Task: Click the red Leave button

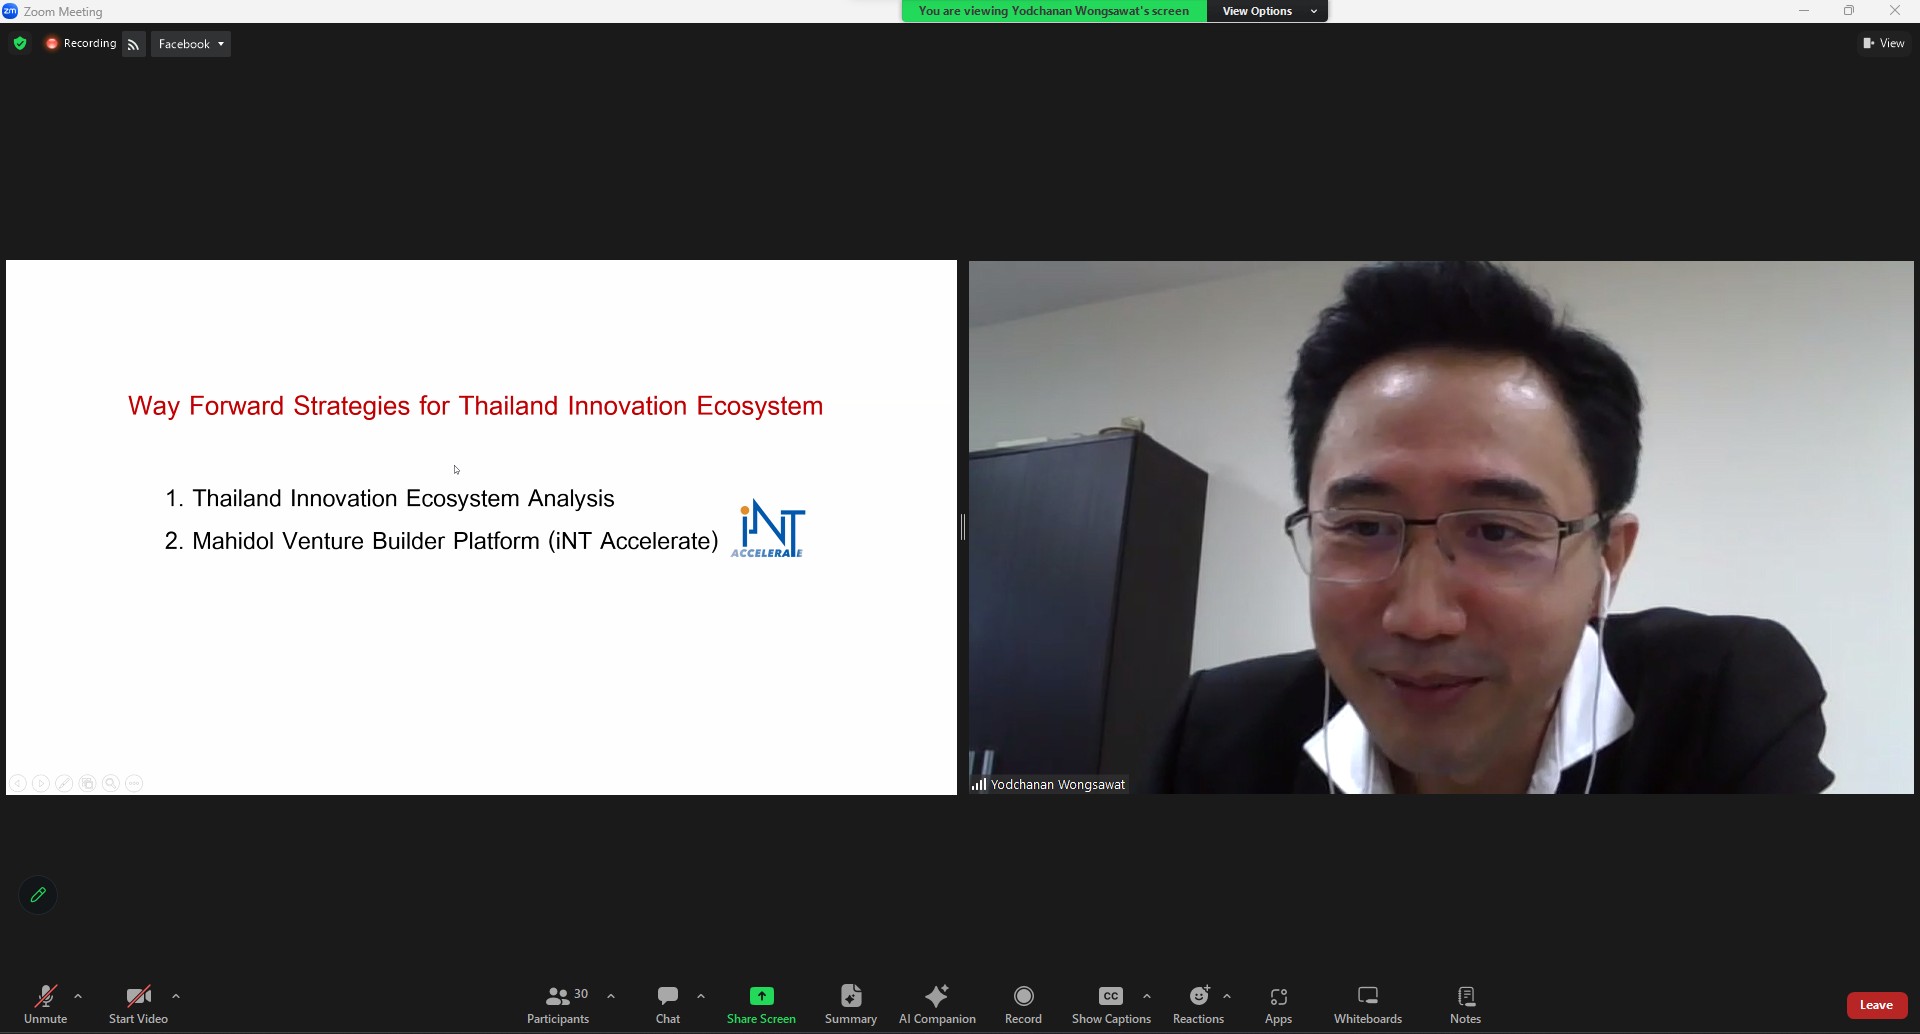Action: [1877, 1005]
